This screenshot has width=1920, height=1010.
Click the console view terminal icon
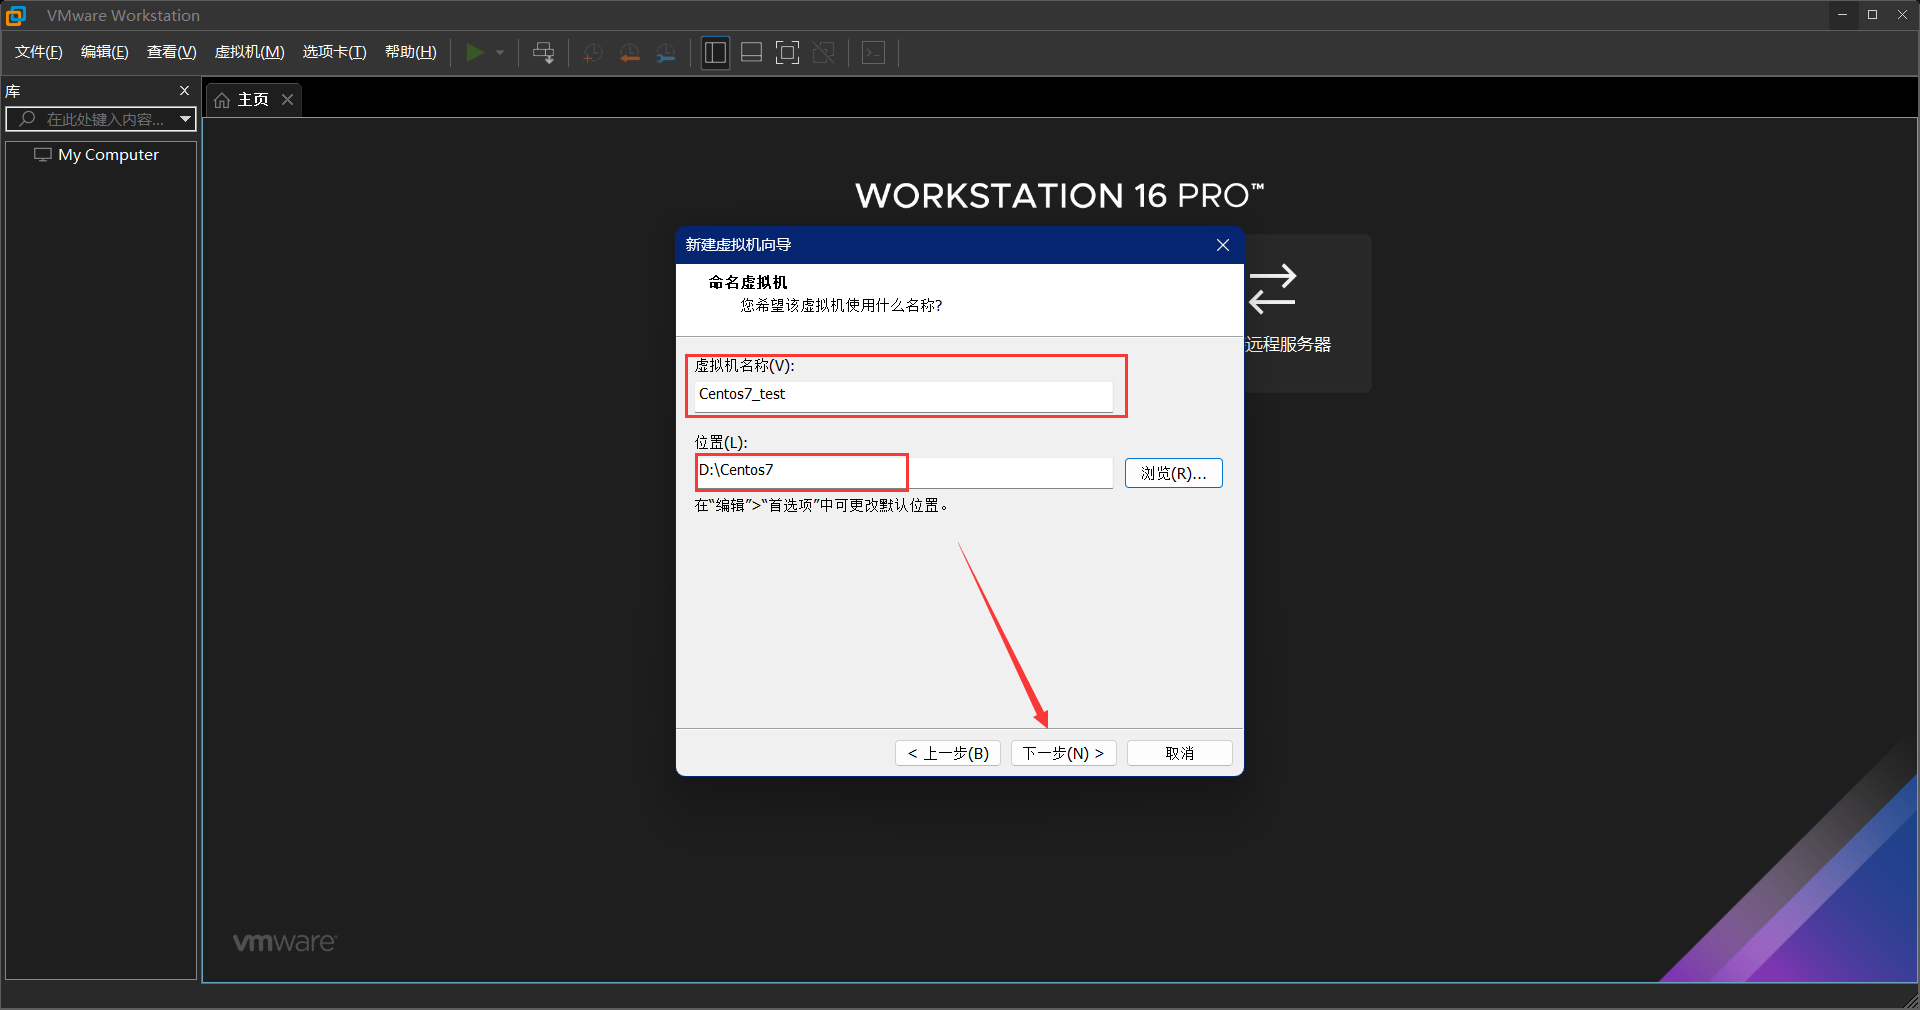coord(874,53)
